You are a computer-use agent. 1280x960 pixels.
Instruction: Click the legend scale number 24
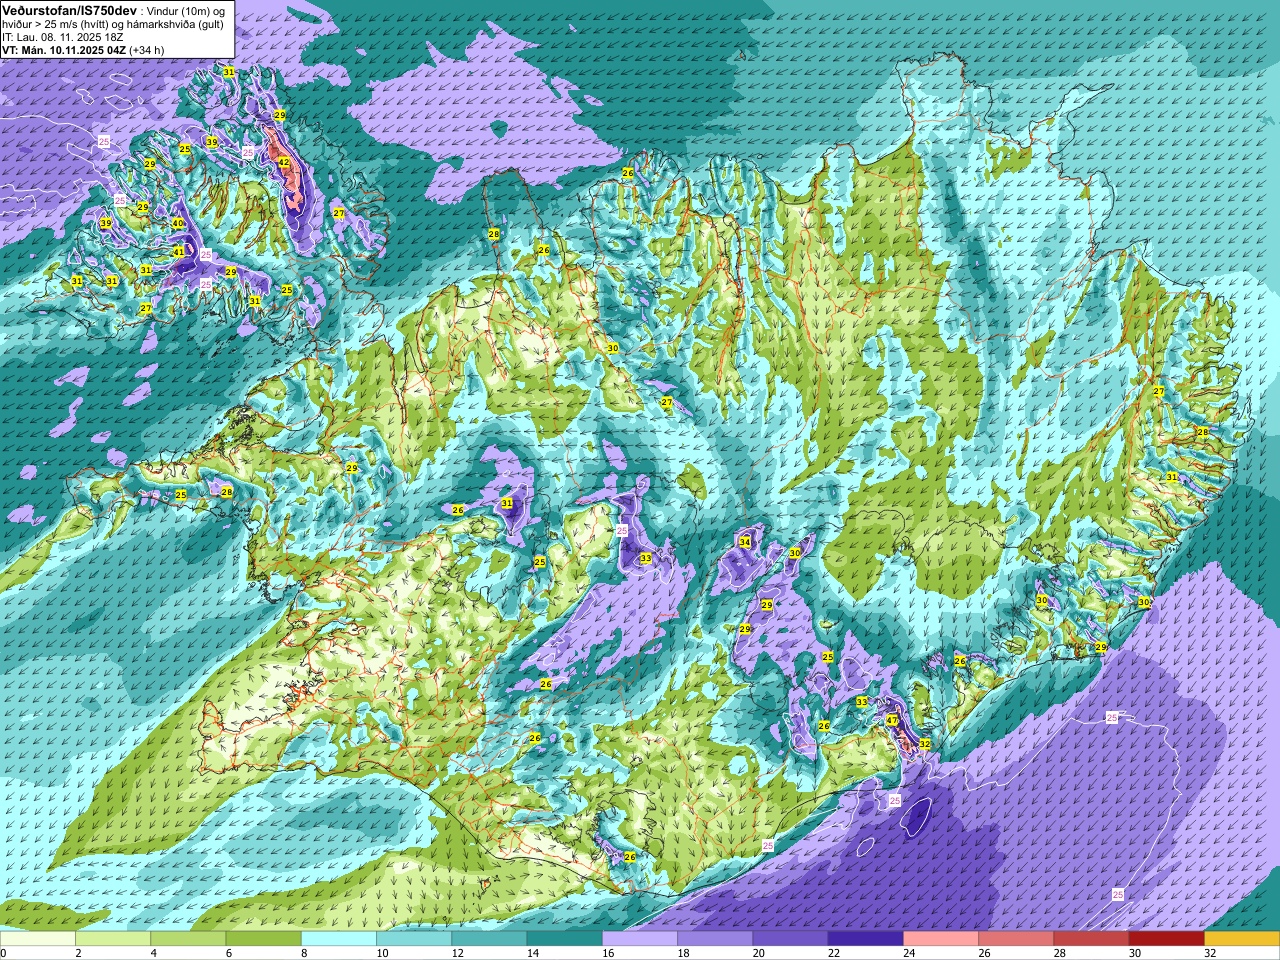910,953
